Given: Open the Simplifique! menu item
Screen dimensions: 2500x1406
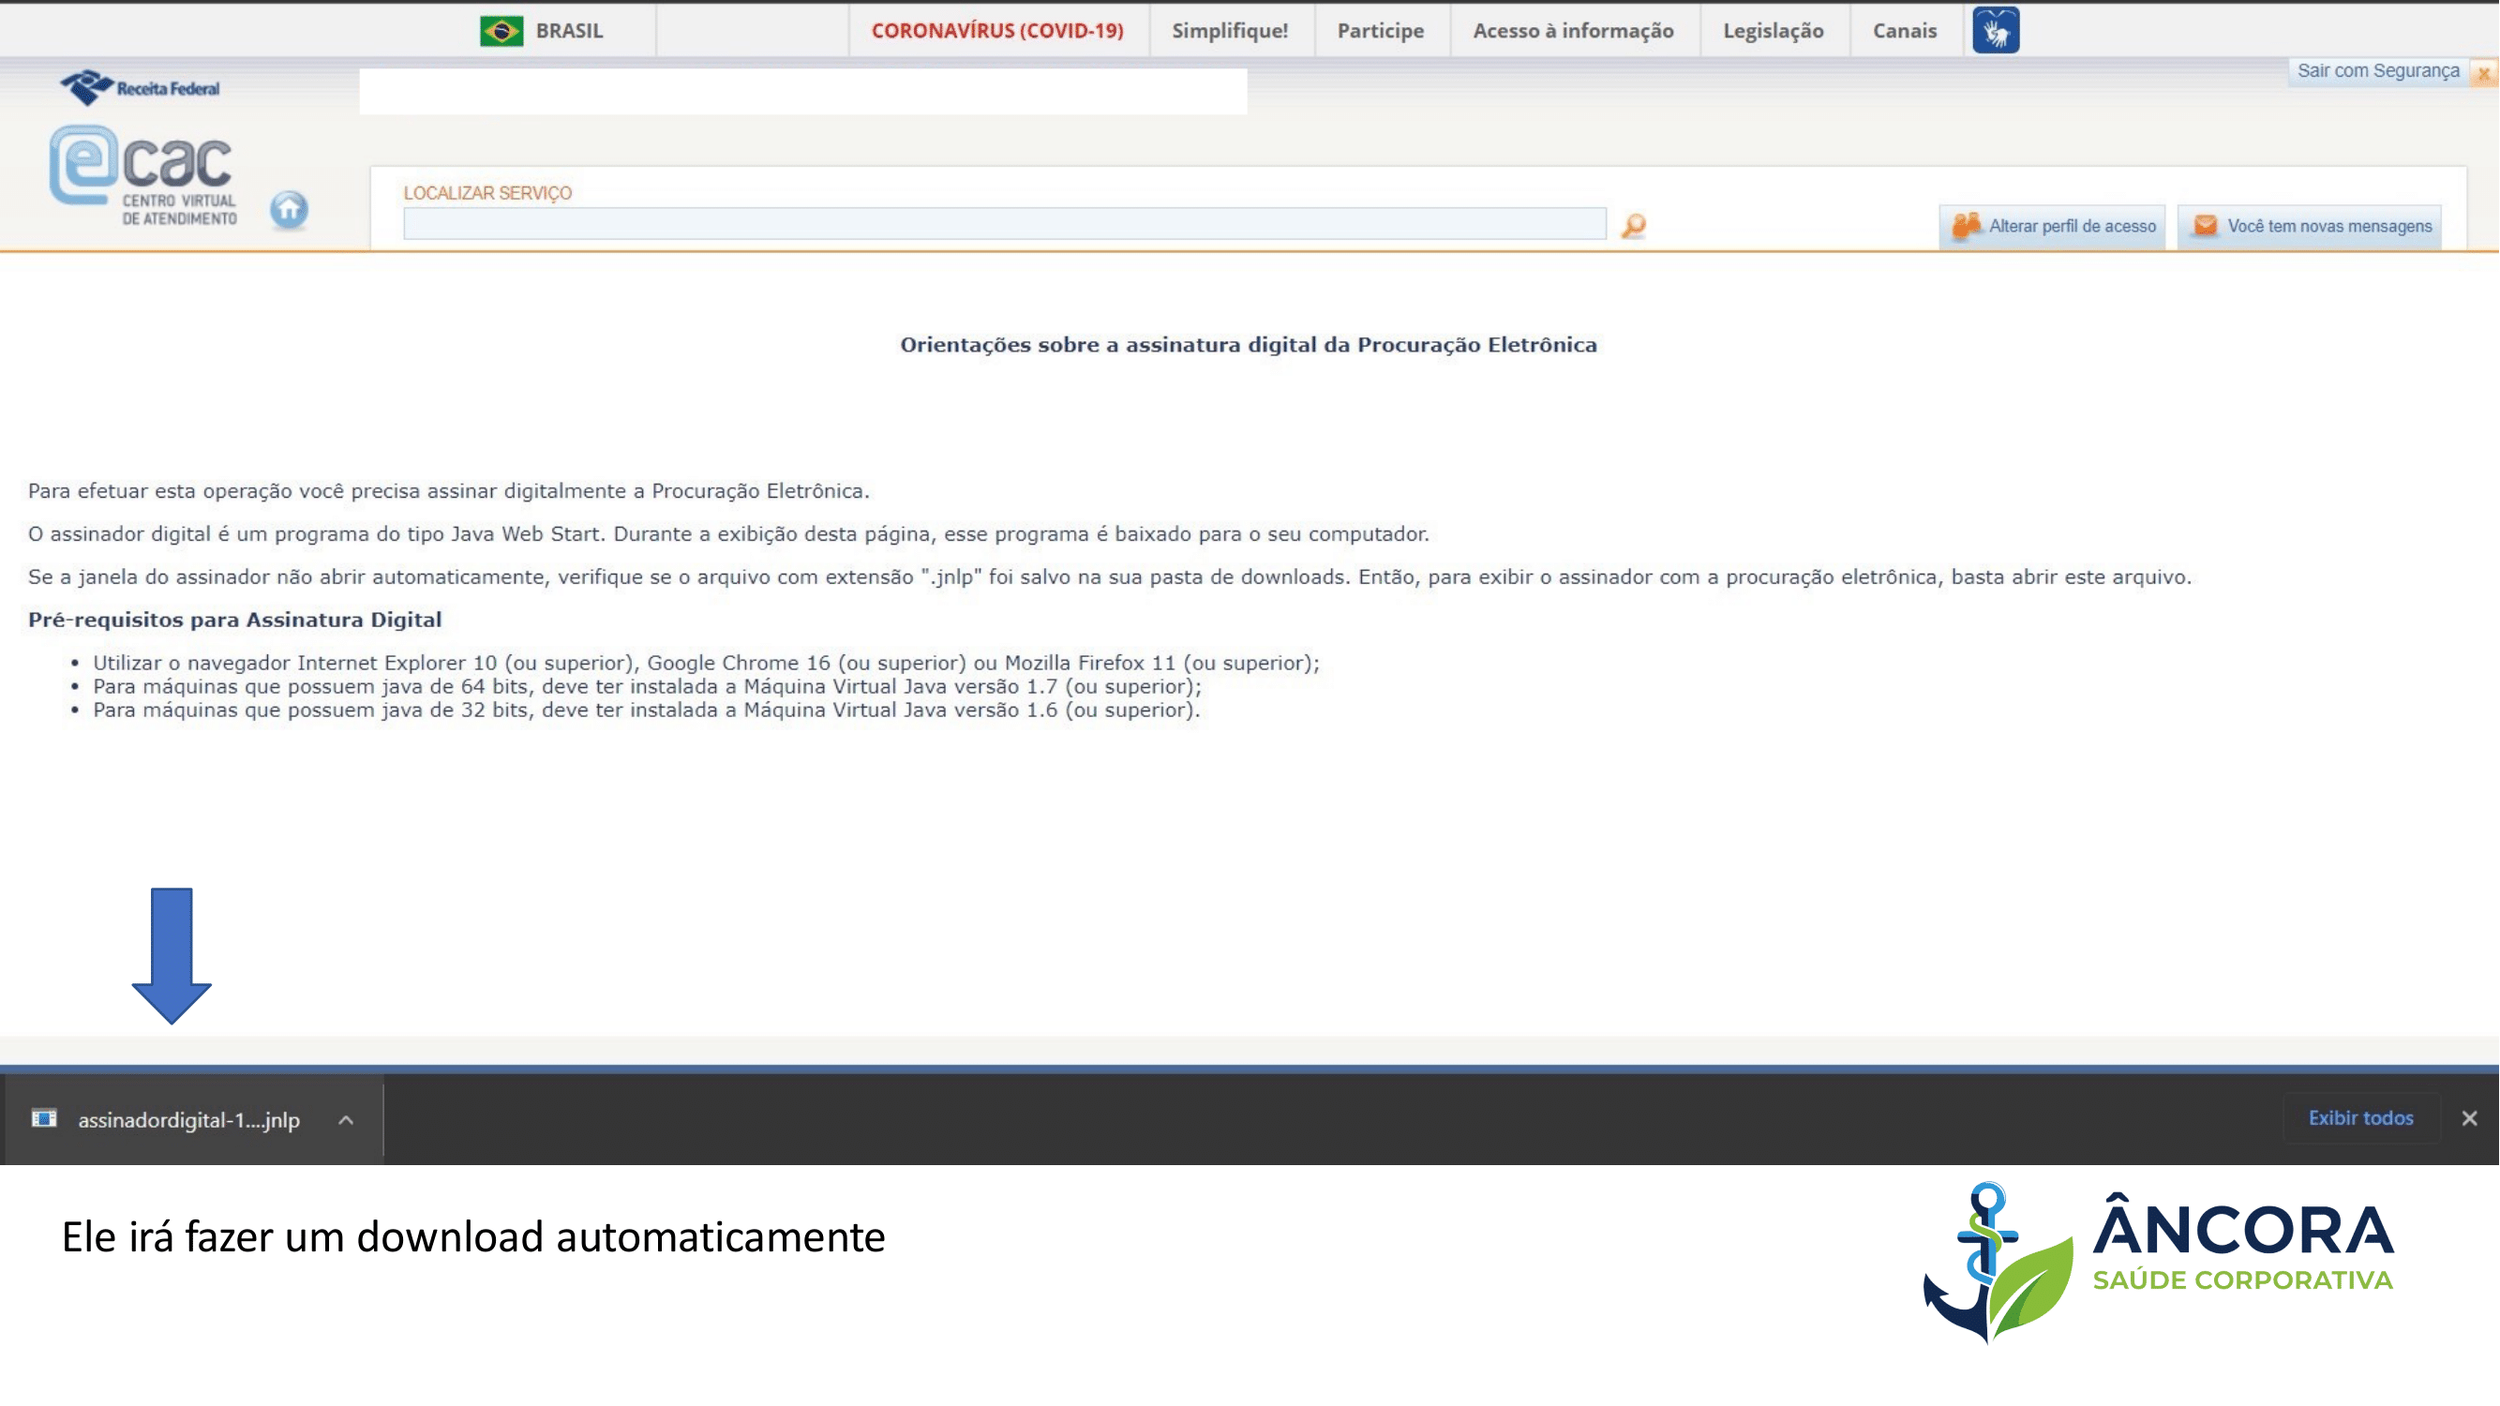Looking at the screenshot, I should tap(1229, 31).
